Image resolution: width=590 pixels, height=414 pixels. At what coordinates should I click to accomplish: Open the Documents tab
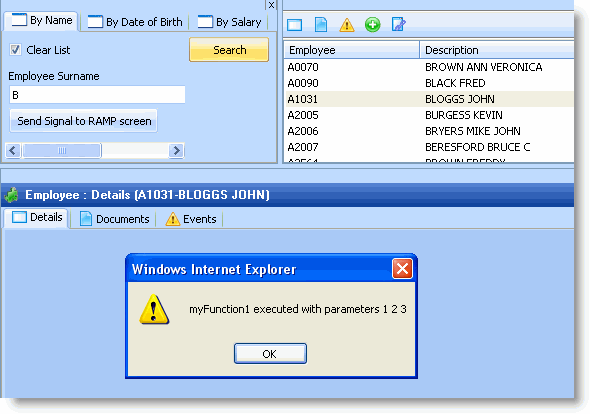point(114,219)
